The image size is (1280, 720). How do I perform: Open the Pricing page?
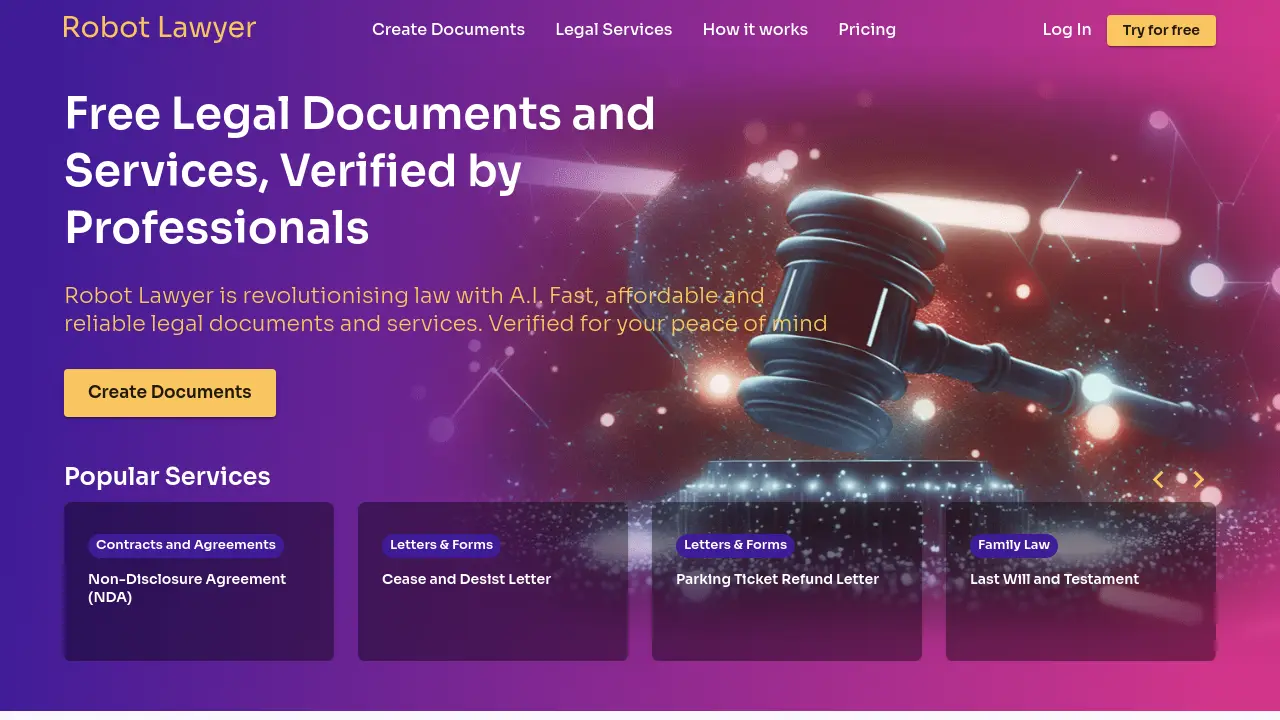(x=866, y=29)
